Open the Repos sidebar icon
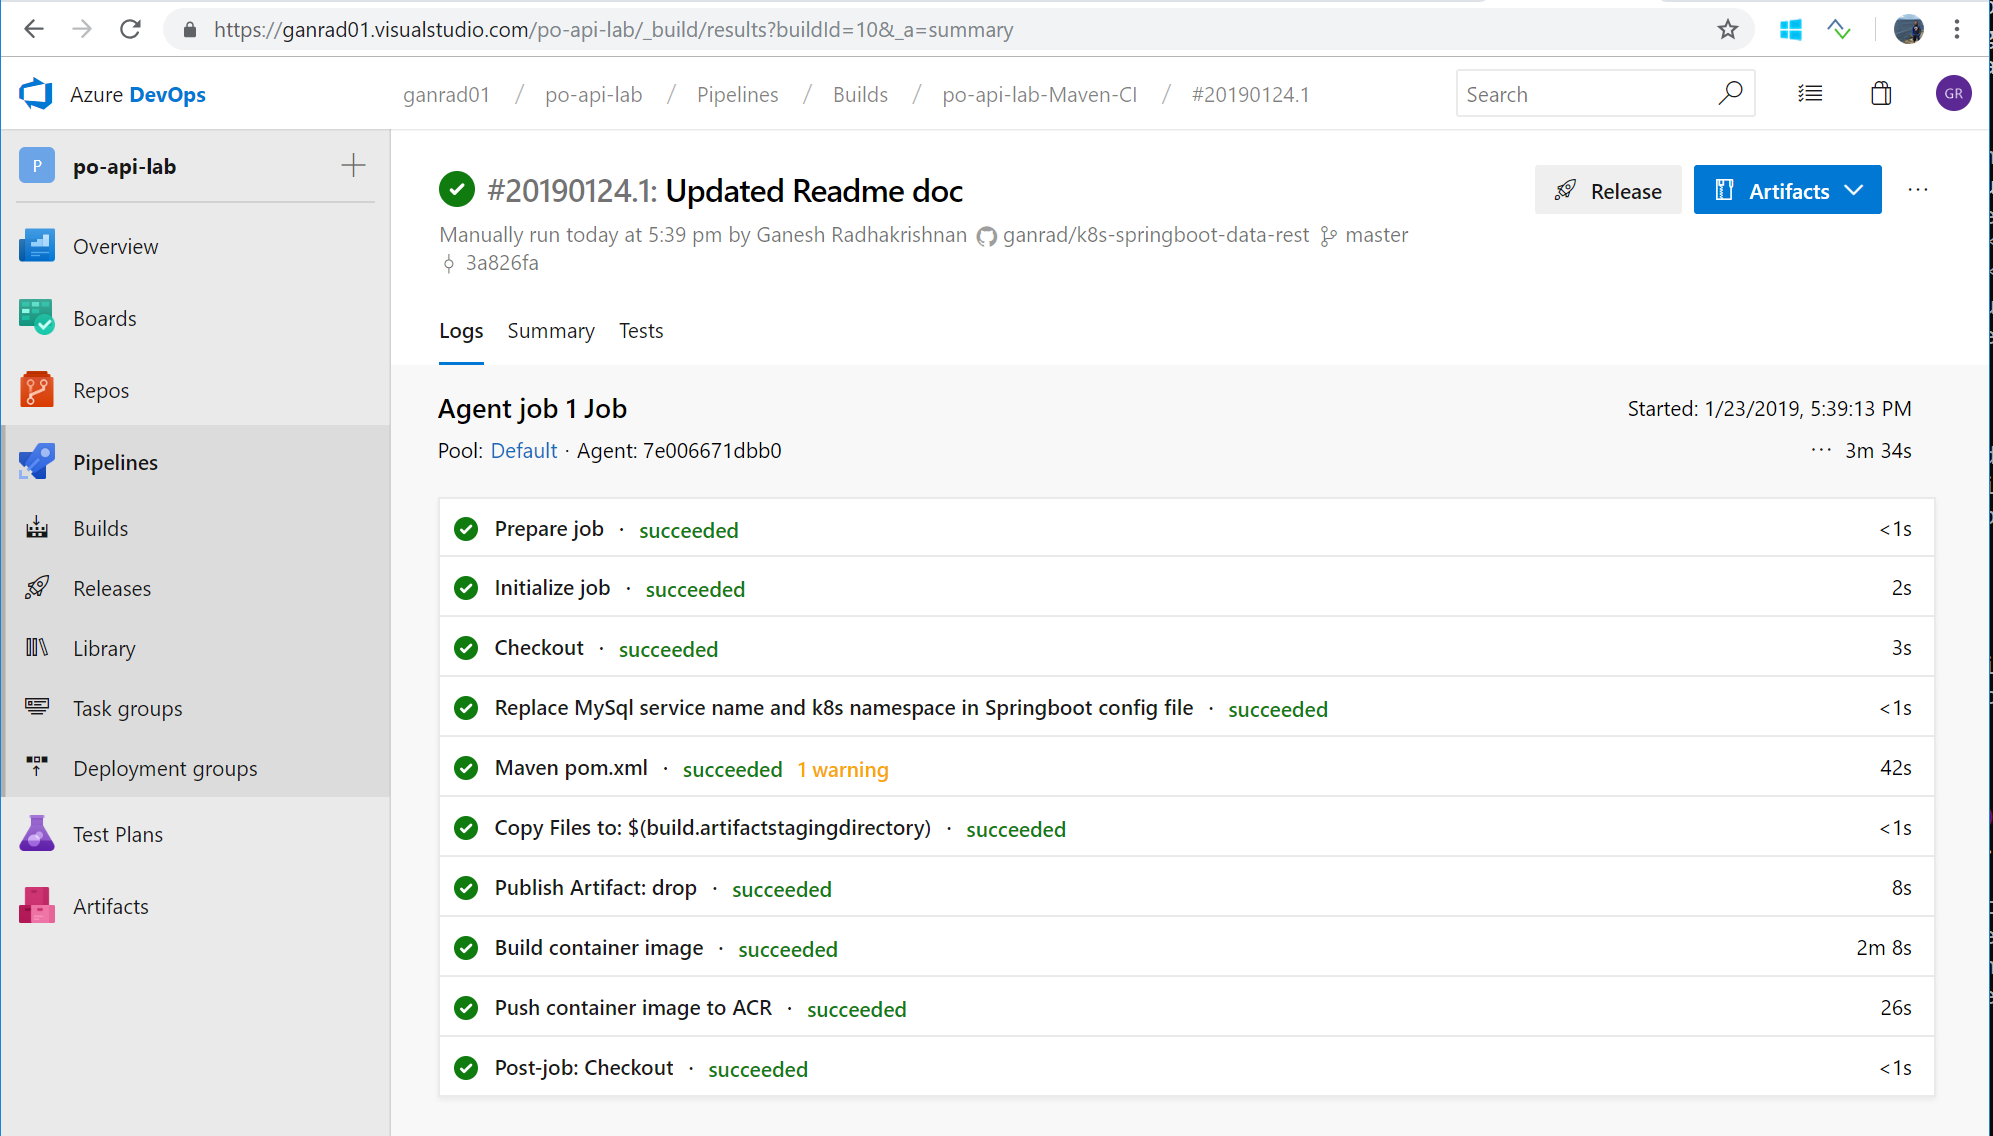 pyautogui.click(x=37, y=390)
